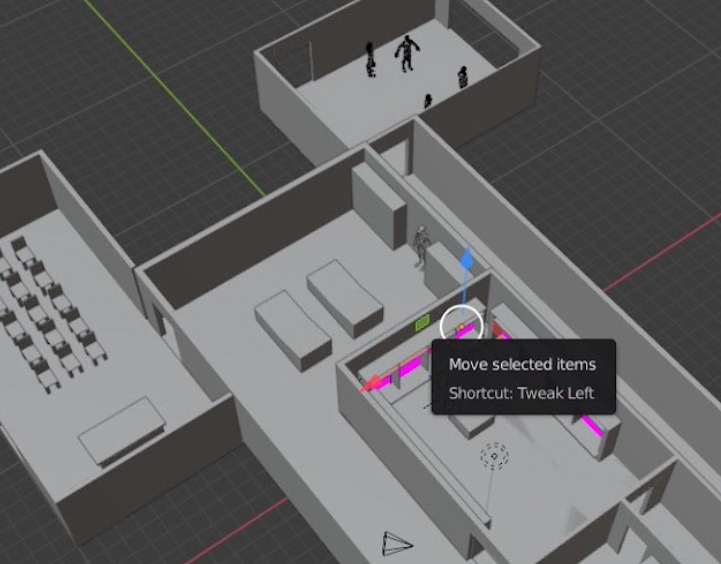The width and height of the screenshot is (721, 564).
Task: Select the desk block in the classroom
Action: 122,432
